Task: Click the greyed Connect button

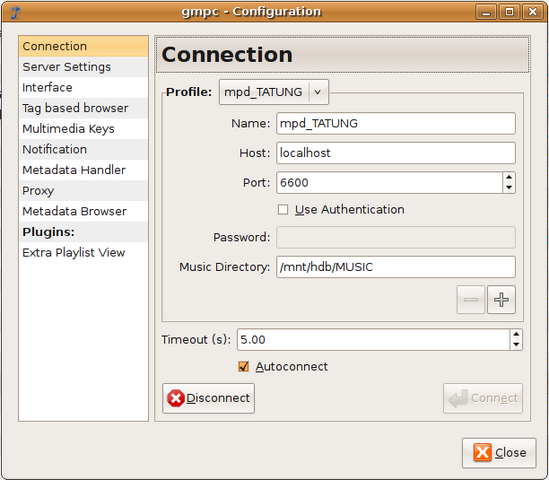Action: click(x=483, y=398)
